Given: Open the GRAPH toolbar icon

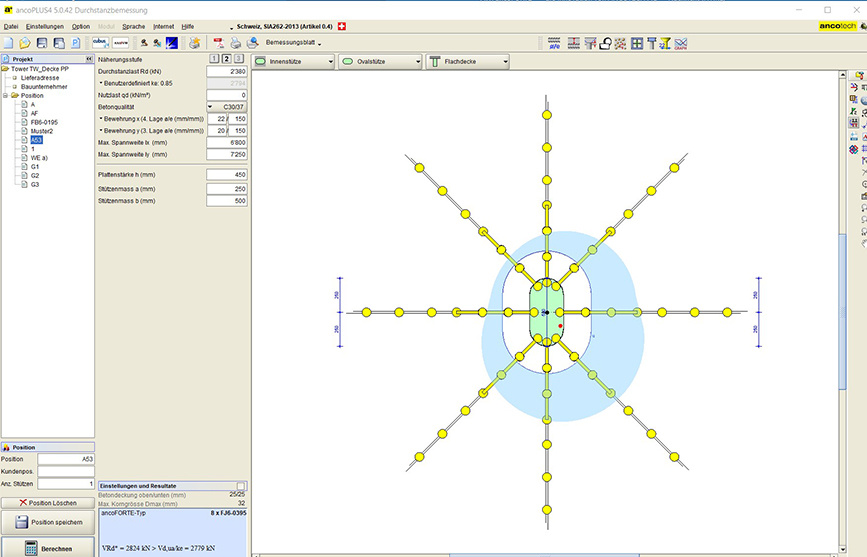Looking at the screenshot, I should click(x=681, y=43).
